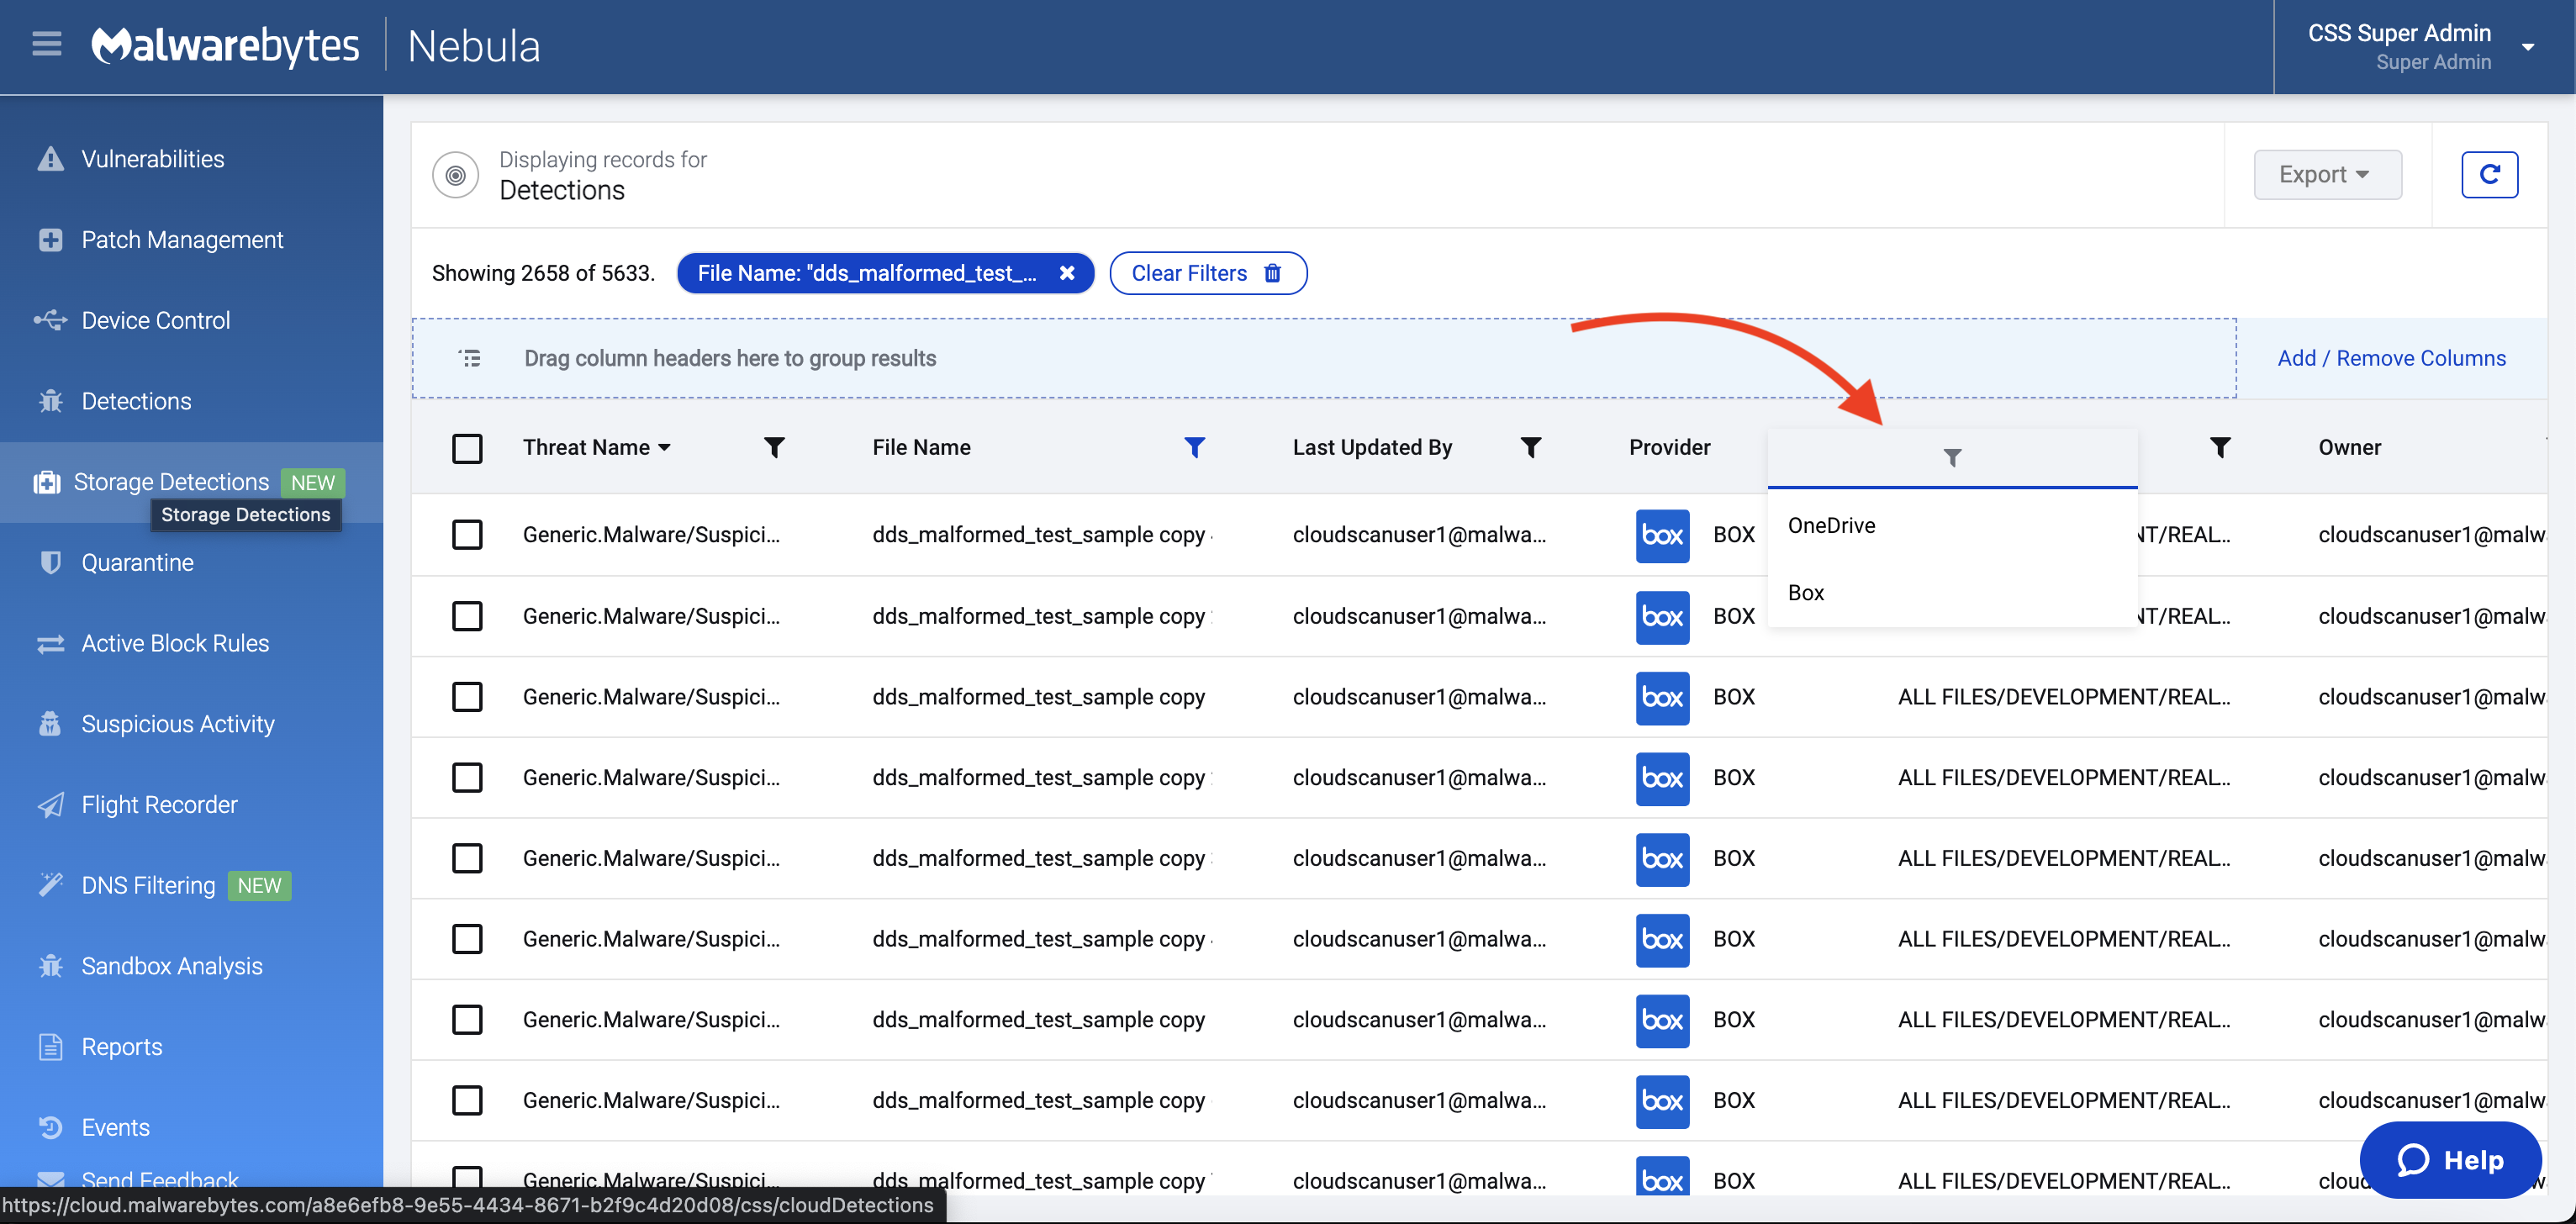Click the Detections target icon
2576x1224 pixels.
pyautogui.click(x=455, y=176)
